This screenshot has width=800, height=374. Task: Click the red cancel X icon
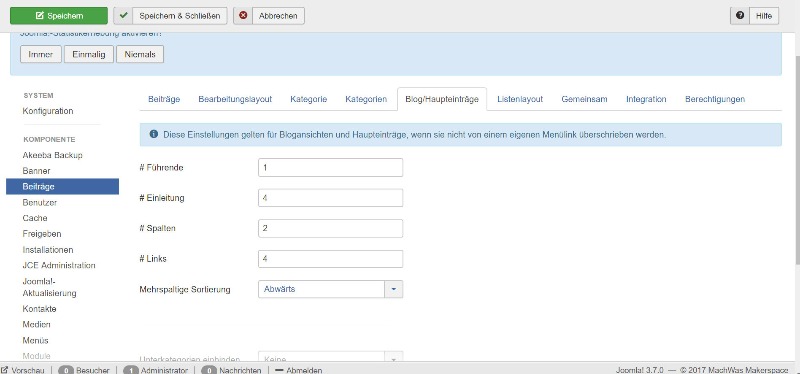[243, 16]
